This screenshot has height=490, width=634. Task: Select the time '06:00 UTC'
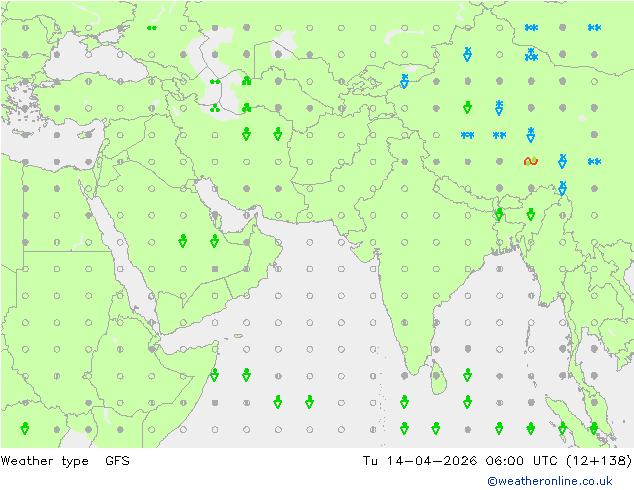522,461
